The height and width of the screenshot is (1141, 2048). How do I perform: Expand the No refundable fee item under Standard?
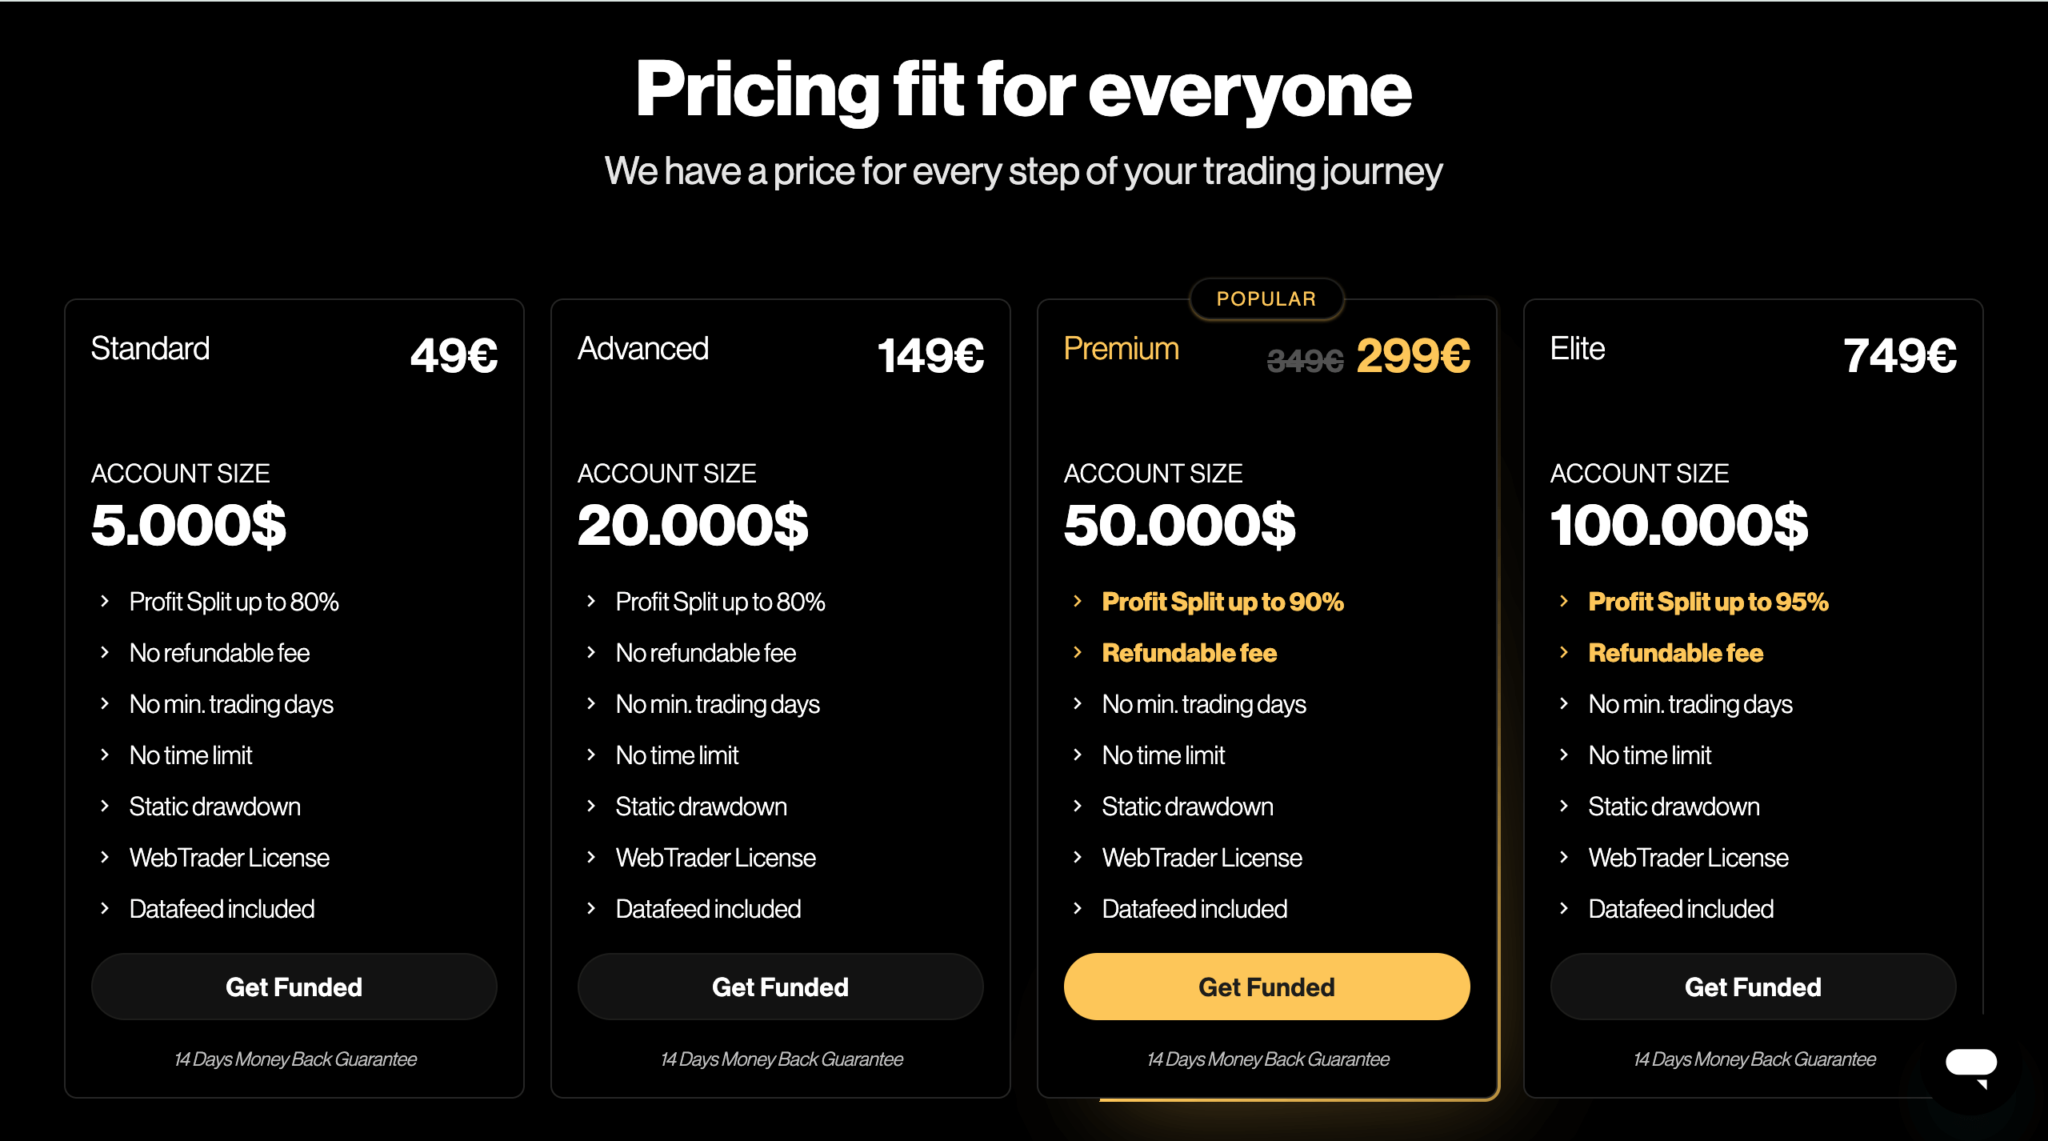[x=219, y=652]
